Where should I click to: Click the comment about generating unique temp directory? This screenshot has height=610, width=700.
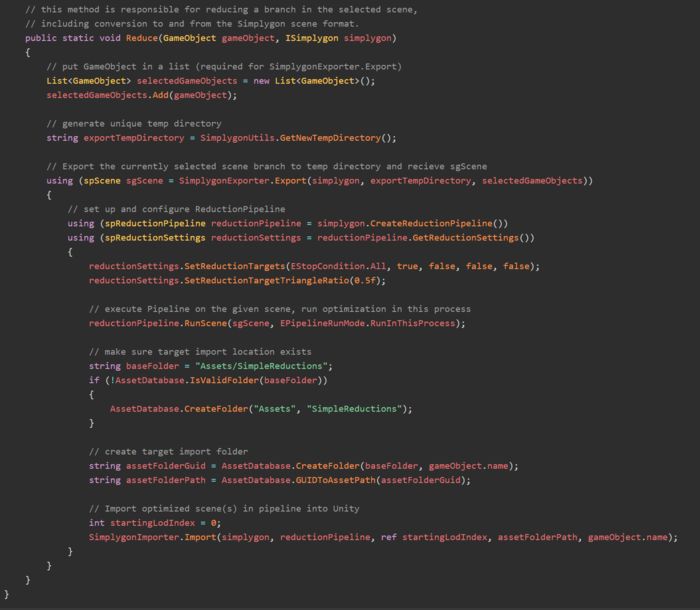(134, 124)
